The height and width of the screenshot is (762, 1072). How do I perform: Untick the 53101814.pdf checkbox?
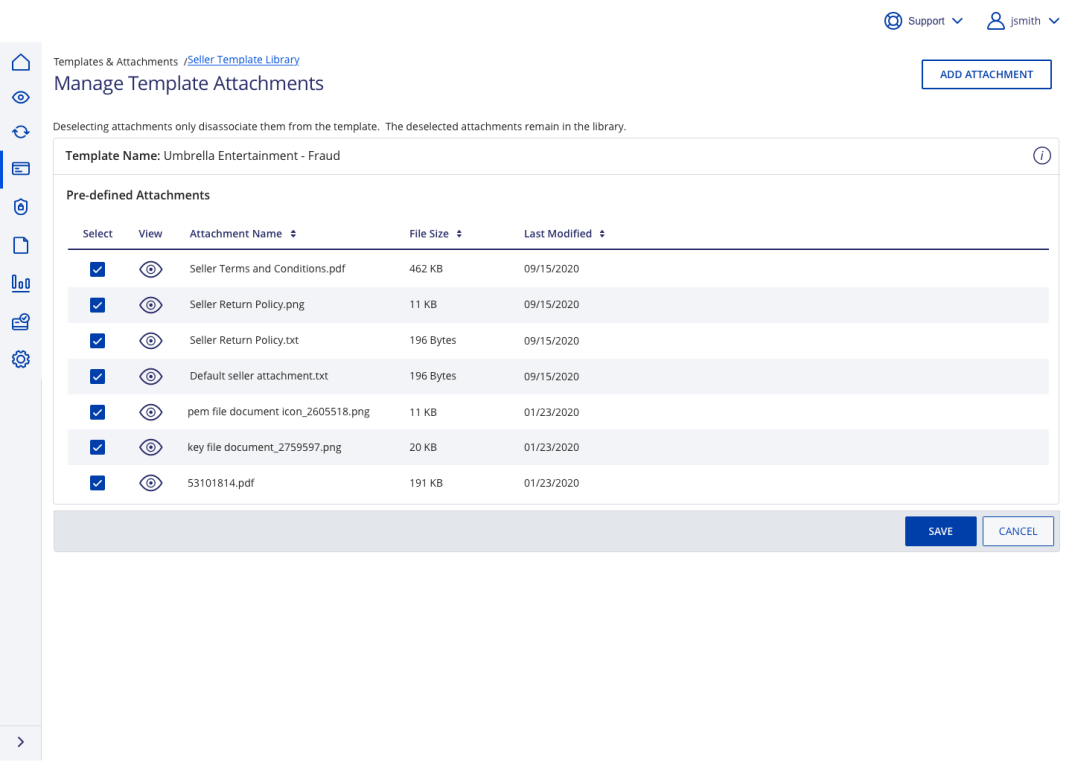click(x=97, y=484)
